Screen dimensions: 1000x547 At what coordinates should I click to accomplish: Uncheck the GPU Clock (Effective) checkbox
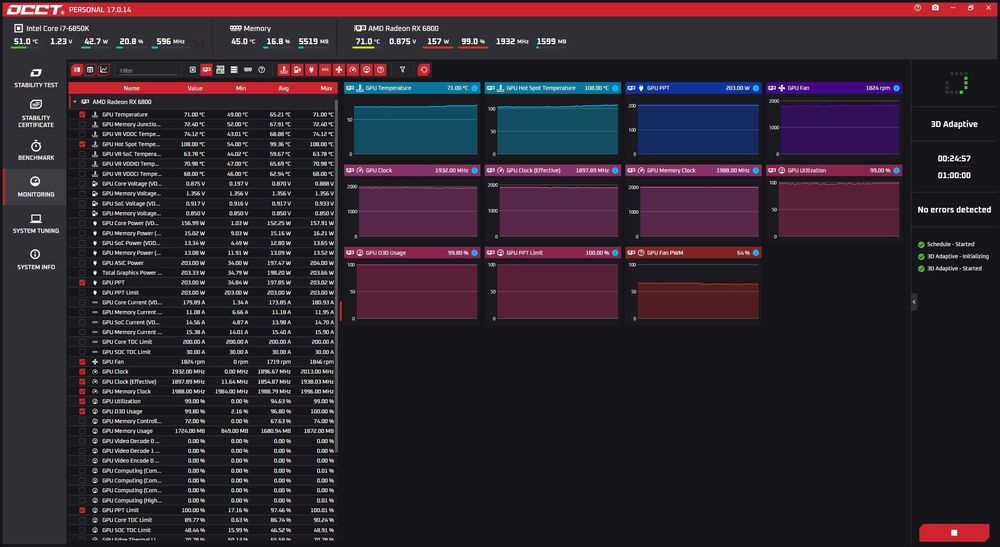pyautogui.click(x=82, y=381)
